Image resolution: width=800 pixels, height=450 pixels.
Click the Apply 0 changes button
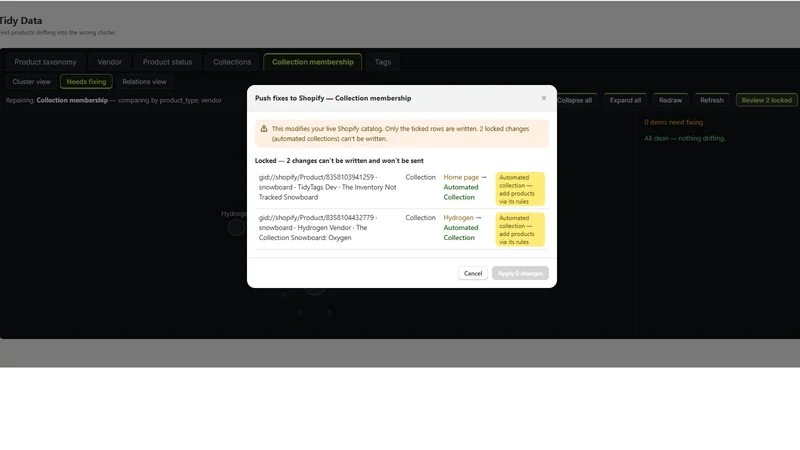[x=520, y=273]
